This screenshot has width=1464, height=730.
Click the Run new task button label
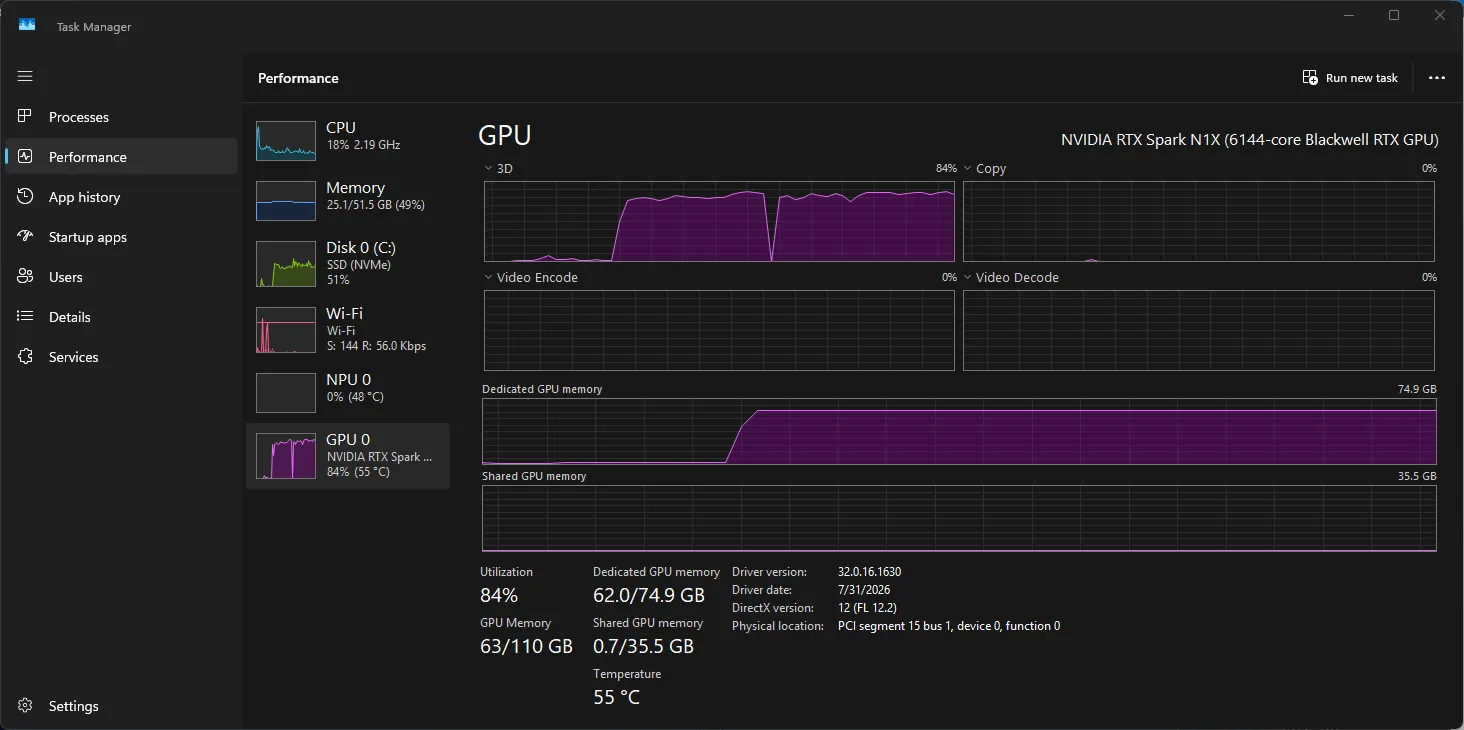(1362, 78)
